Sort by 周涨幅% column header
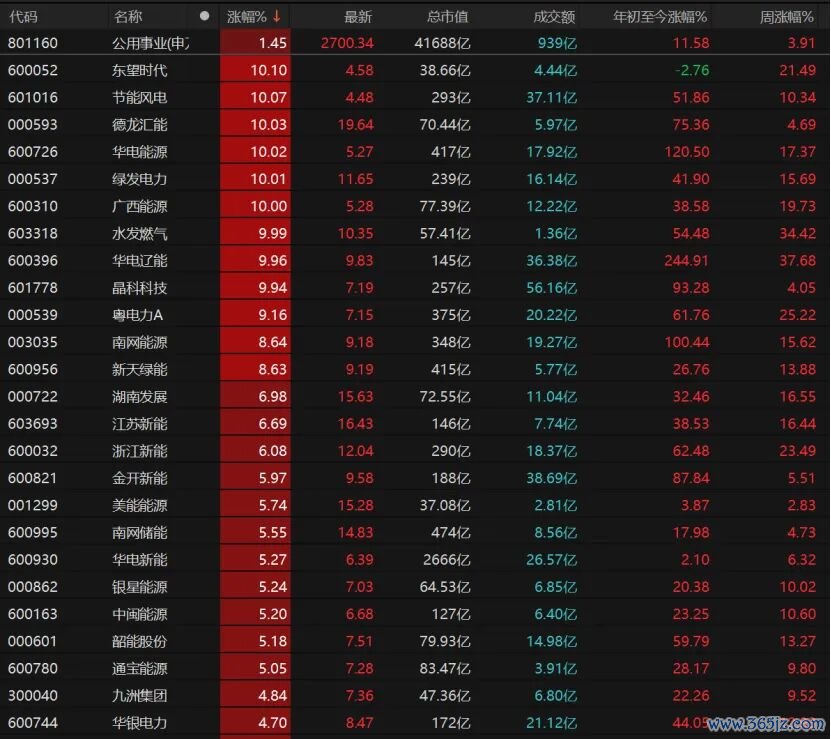Image resolution: width=831 pixels, height=739 pixels. click(x=786, y=17)
